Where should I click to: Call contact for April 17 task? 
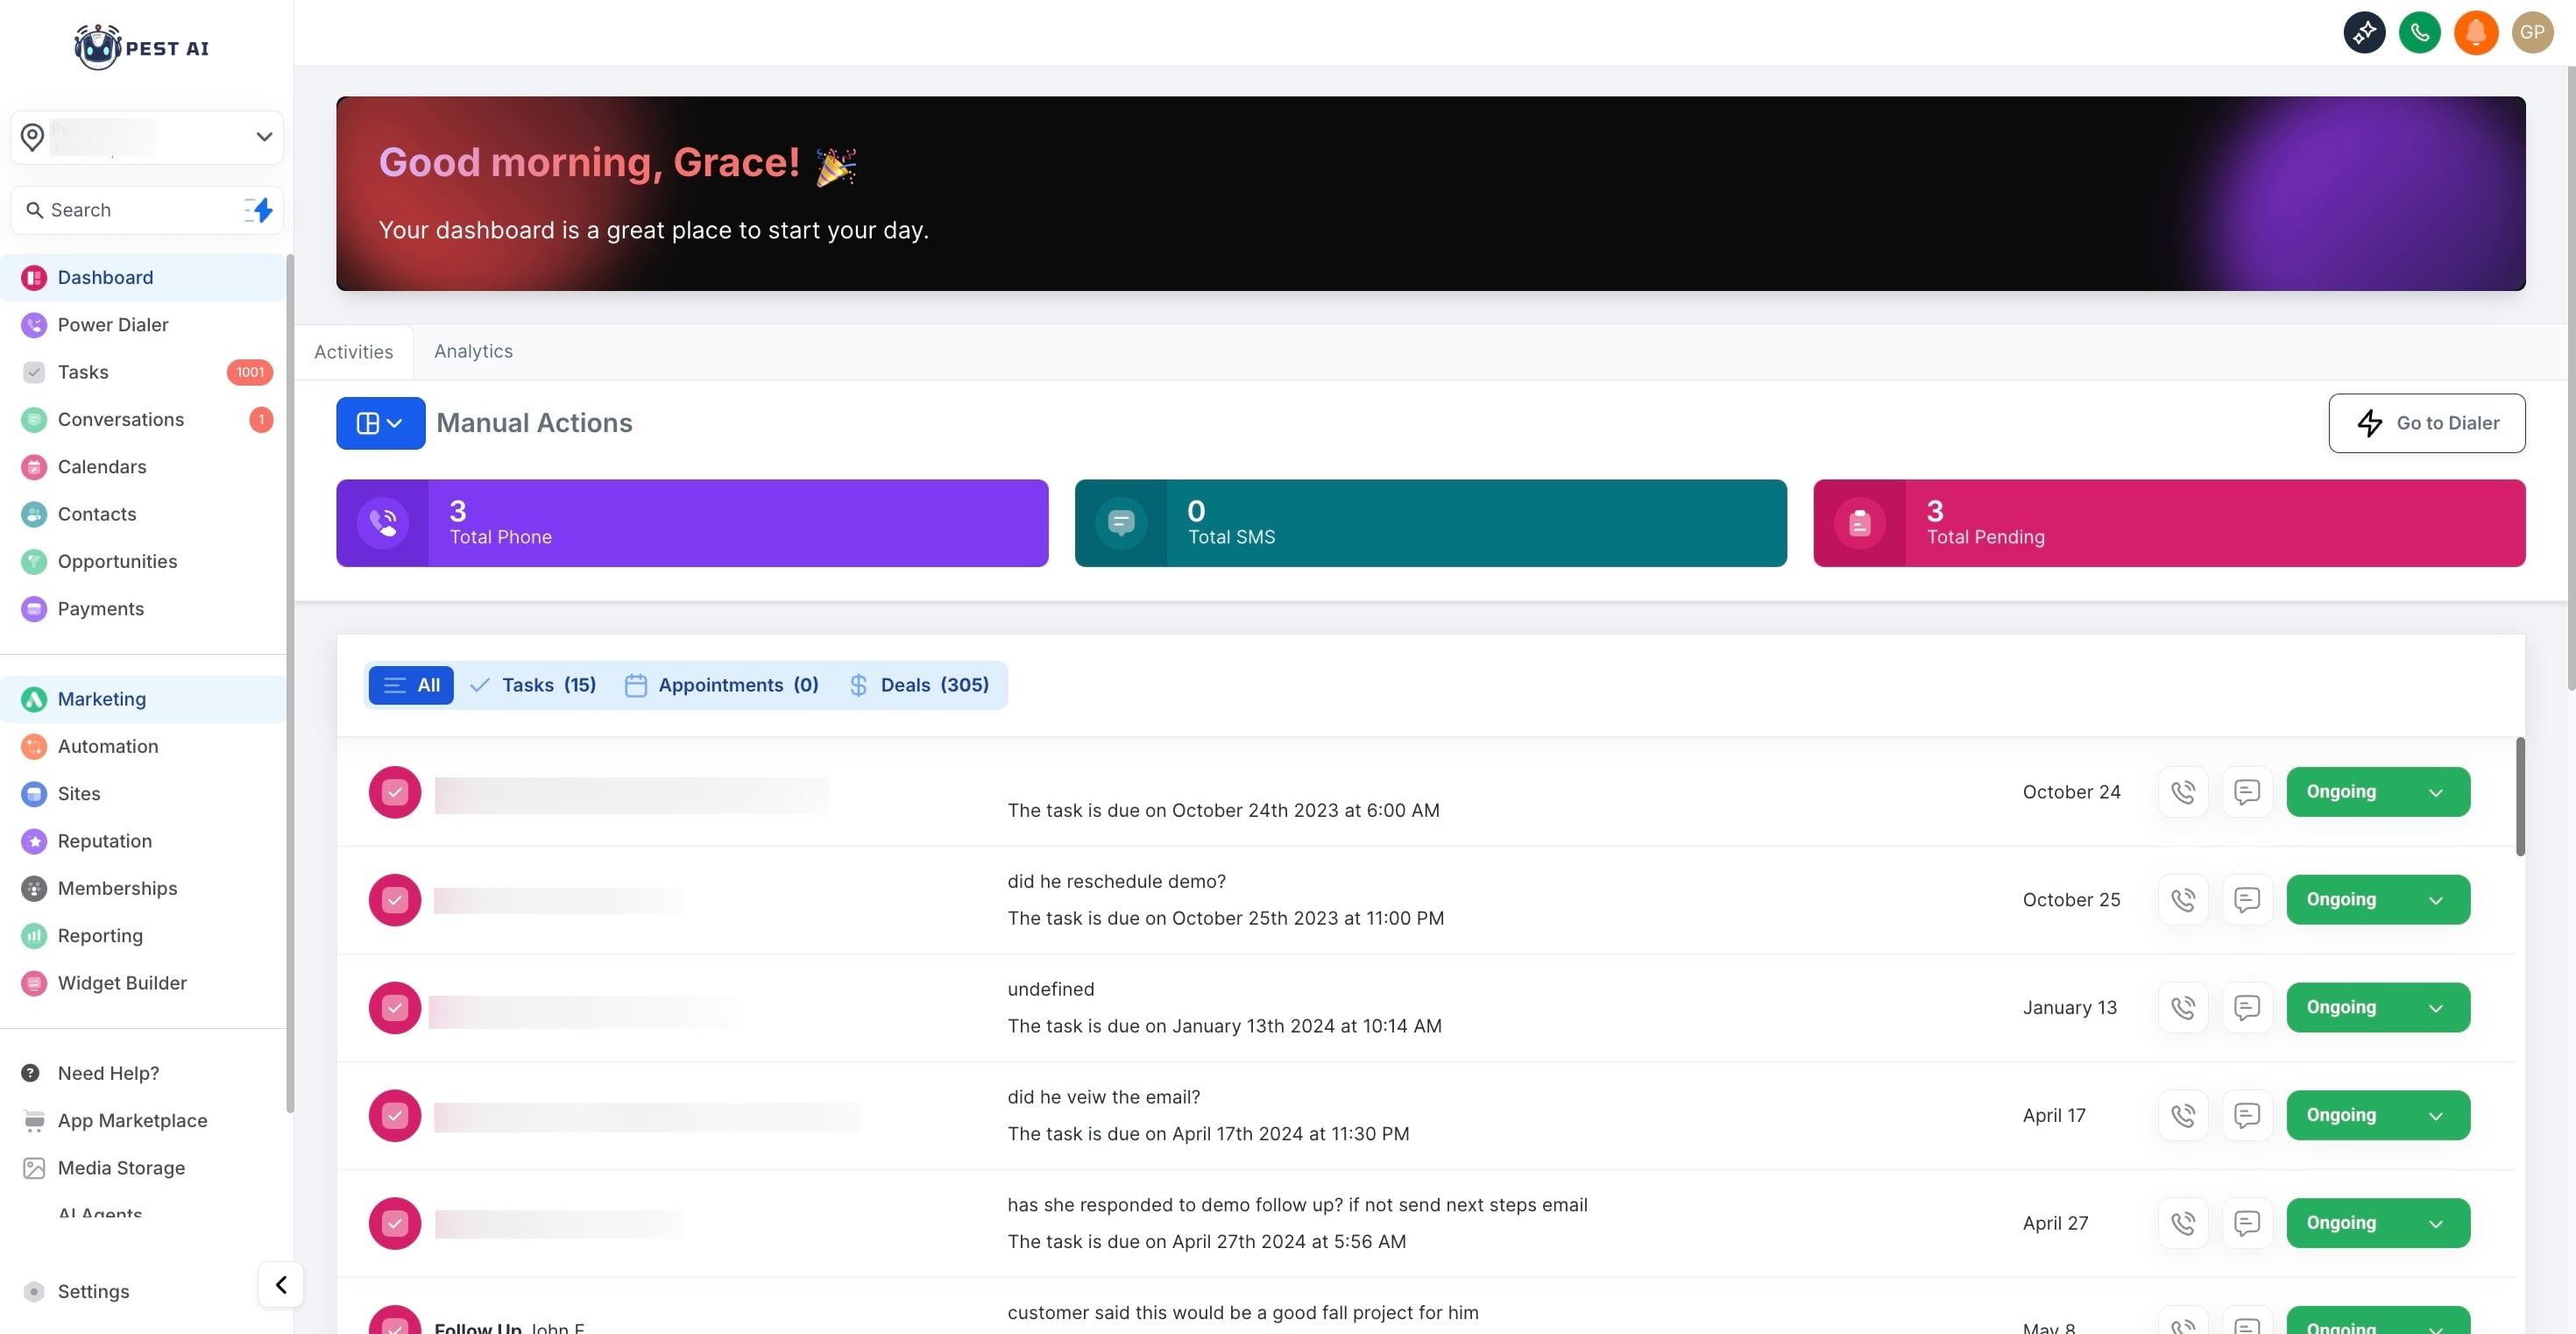2183,1115
